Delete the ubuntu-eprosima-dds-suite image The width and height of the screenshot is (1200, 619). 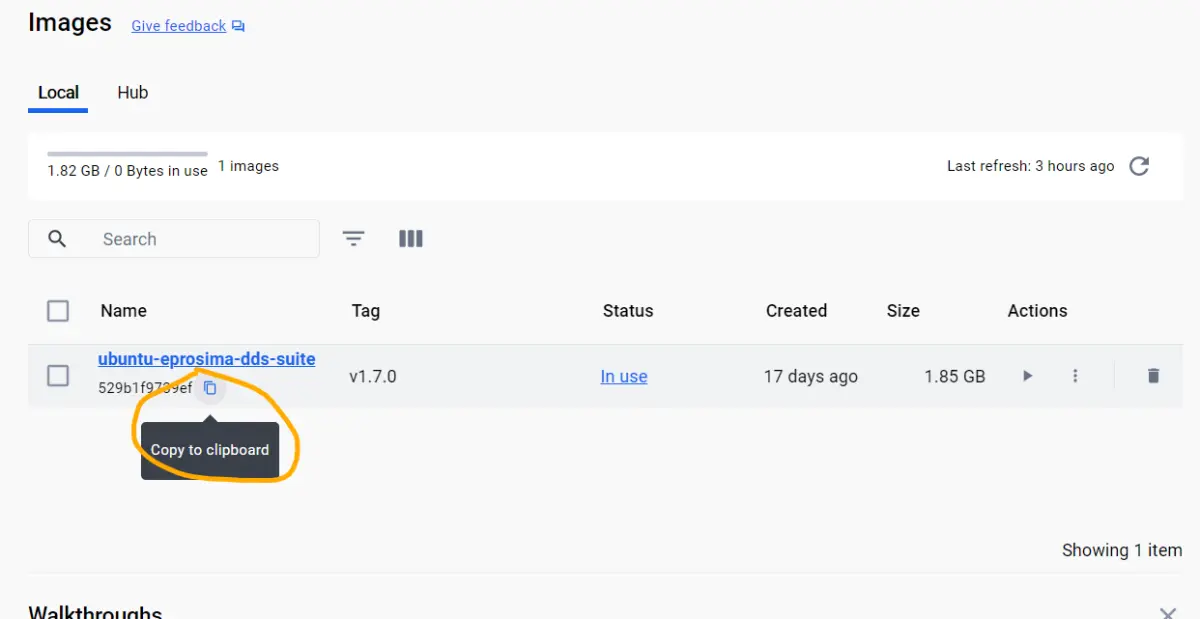(x=1153, y=376)
